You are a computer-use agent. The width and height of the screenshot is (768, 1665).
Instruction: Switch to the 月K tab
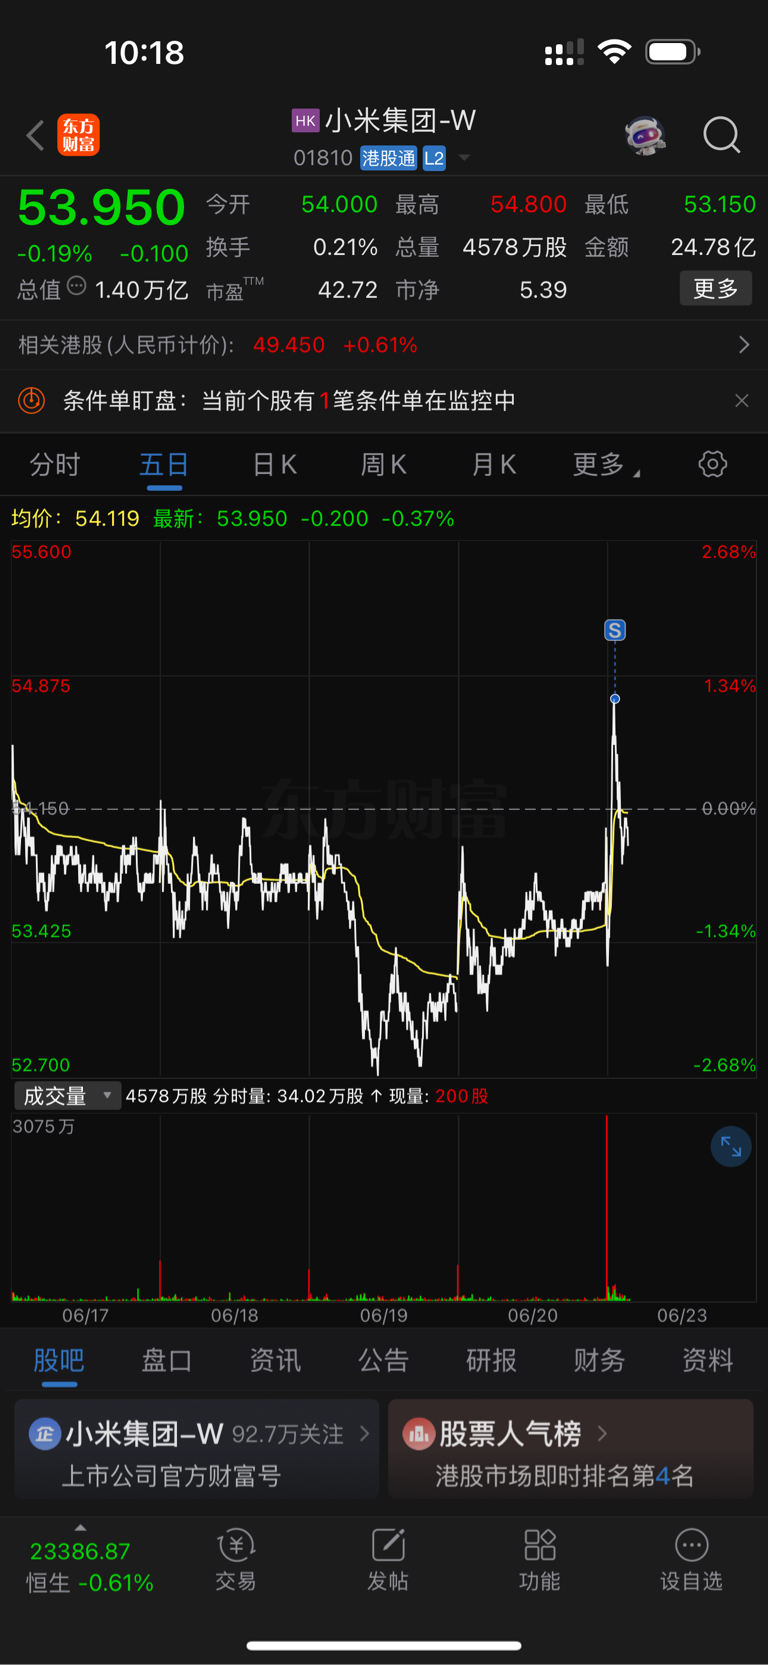(x=494, y=465)
